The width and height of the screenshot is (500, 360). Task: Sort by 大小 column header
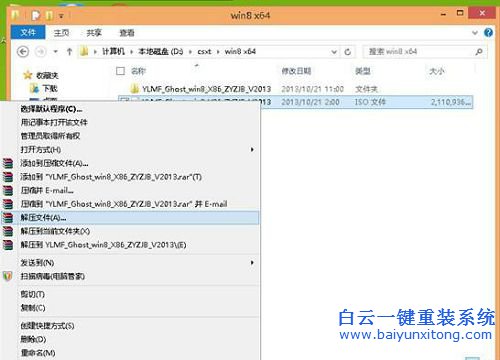coord(436,71)
